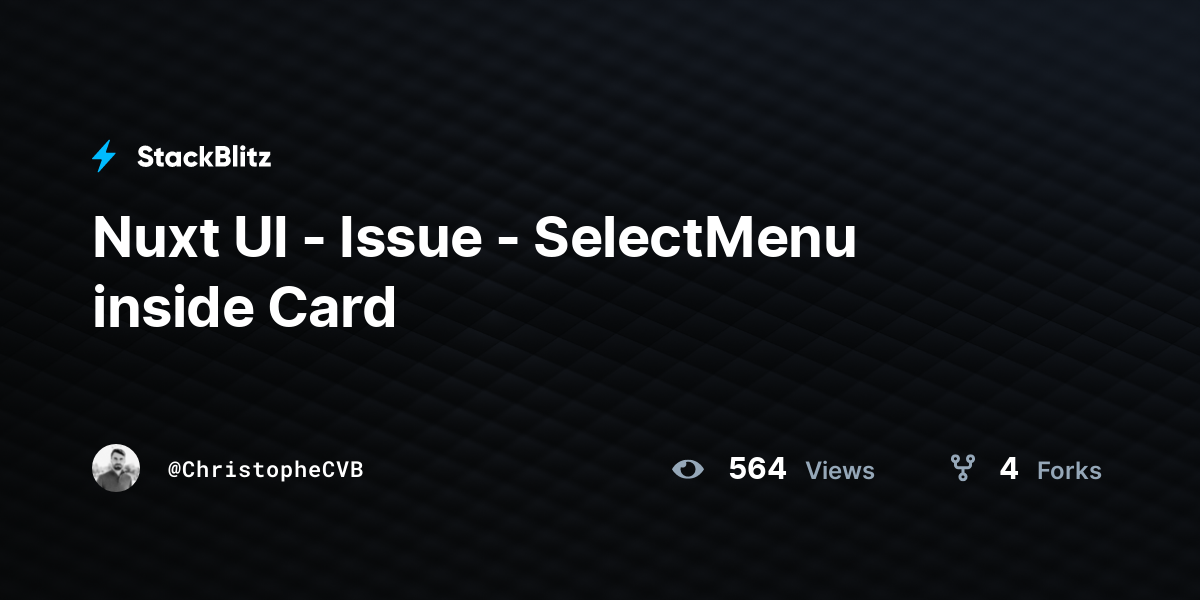This screenshot has width=1200, height=600.
Task: Click the word "Card" in the heading
Action: click(331, 308)
